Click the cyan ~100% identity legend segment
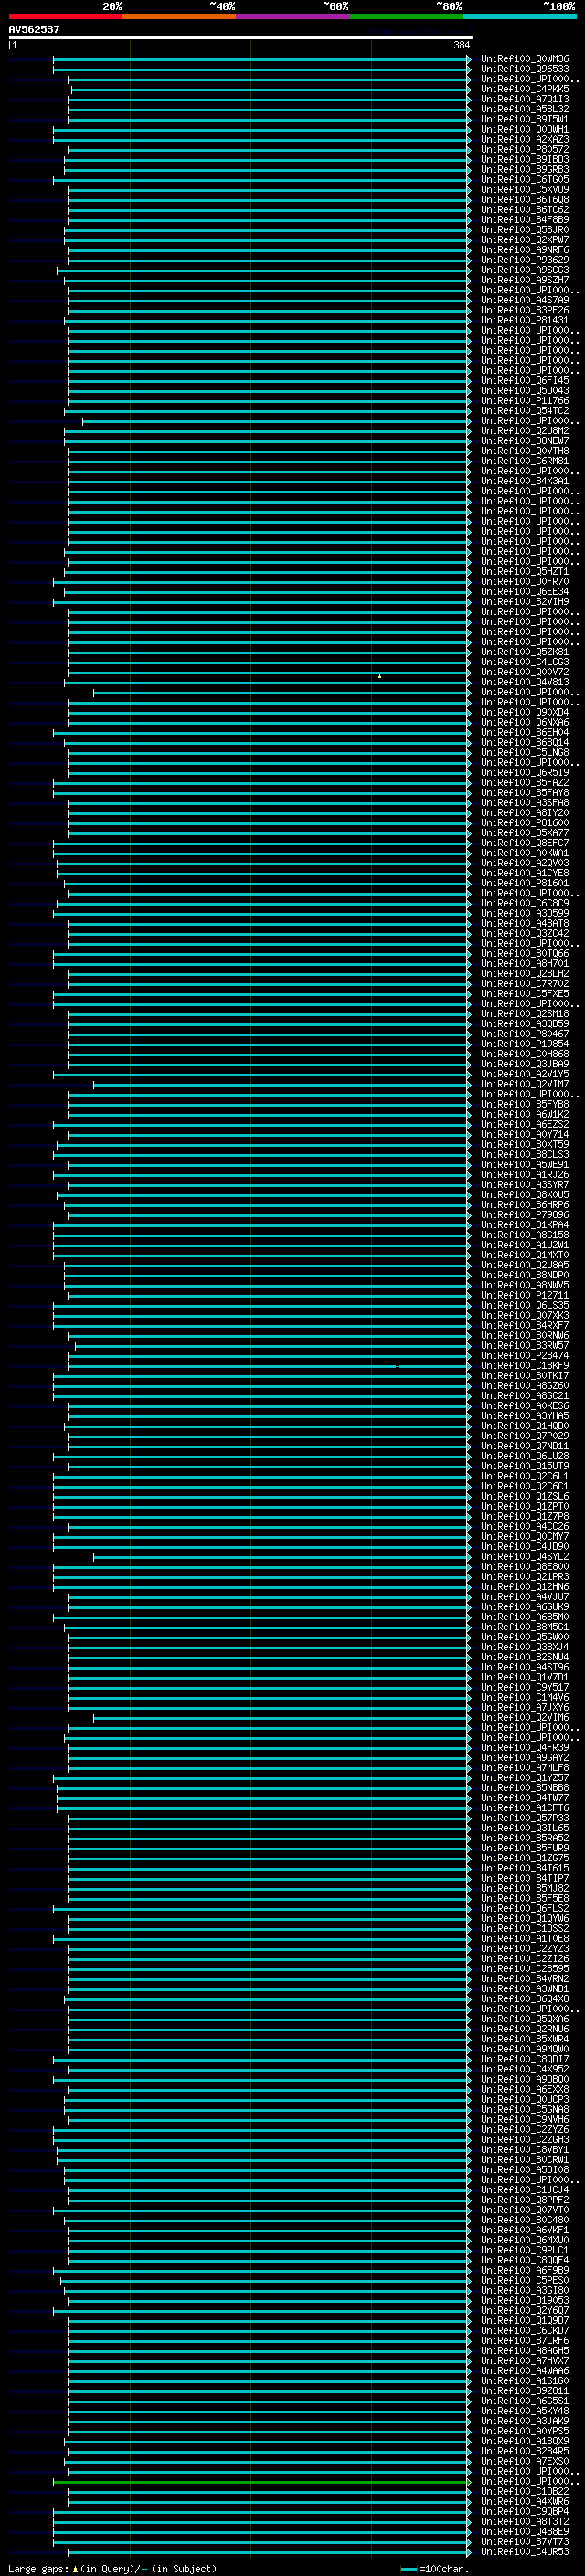585x2576 pixels. pos(519,16)
